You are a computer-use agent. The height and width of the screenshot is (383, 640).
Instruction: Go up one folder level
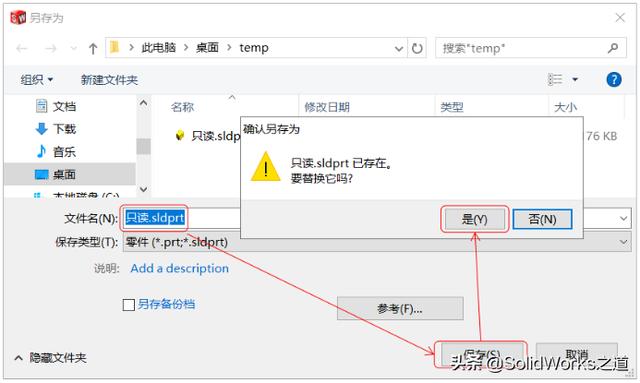93,49
